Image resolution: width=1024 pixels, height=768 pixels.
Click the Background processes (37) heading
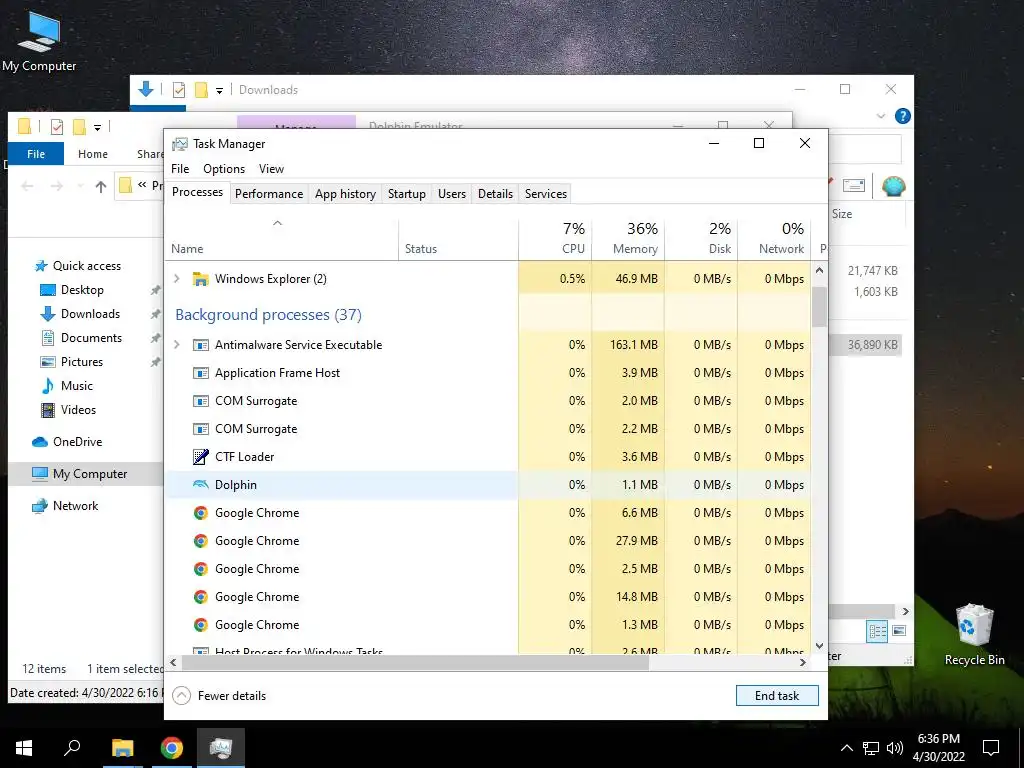tap(268, 315)
